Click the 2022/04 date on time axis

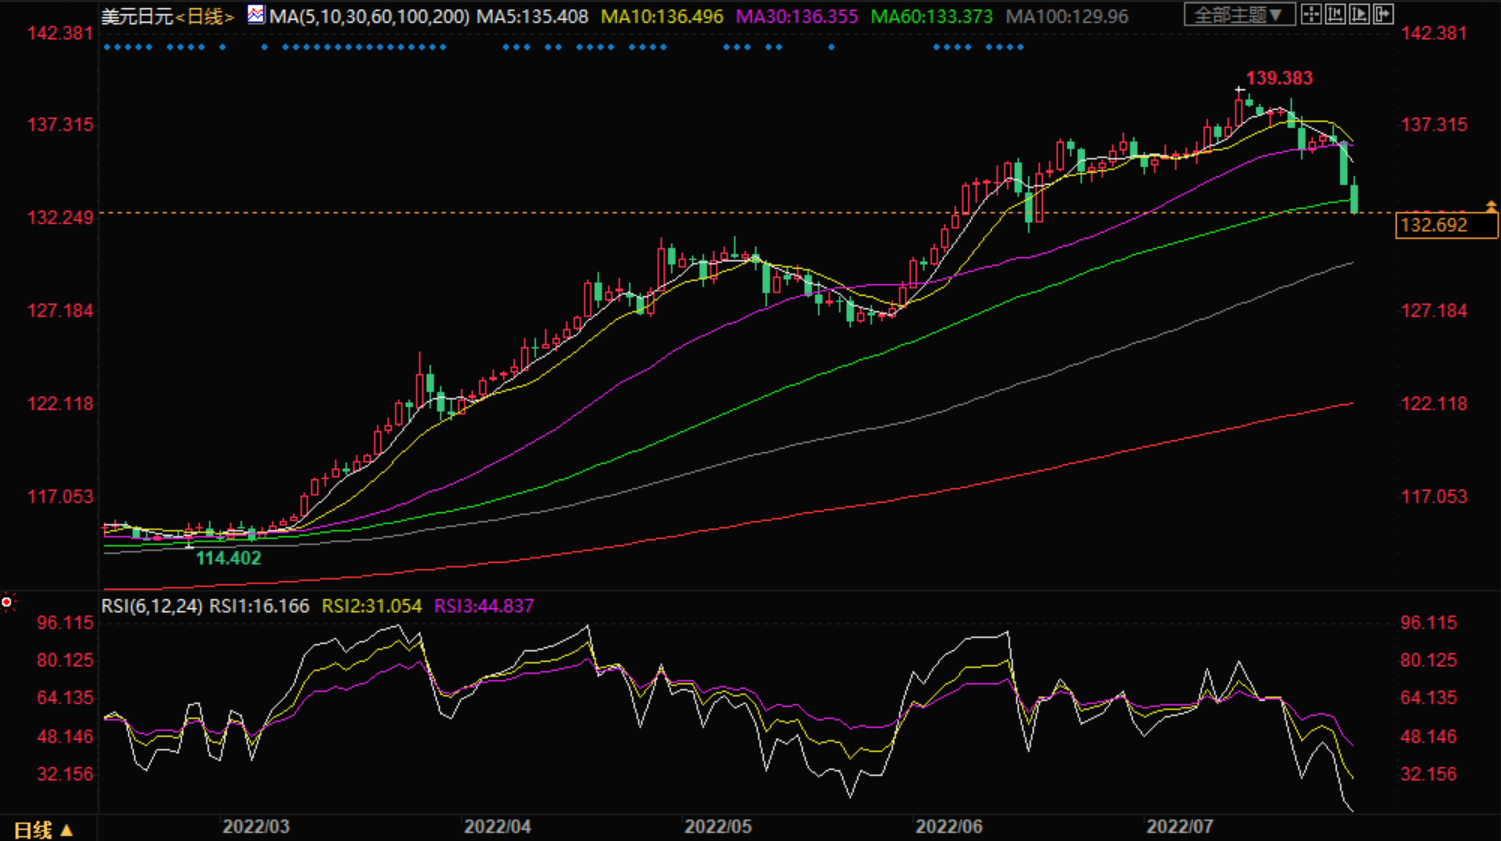click(497, 827)
